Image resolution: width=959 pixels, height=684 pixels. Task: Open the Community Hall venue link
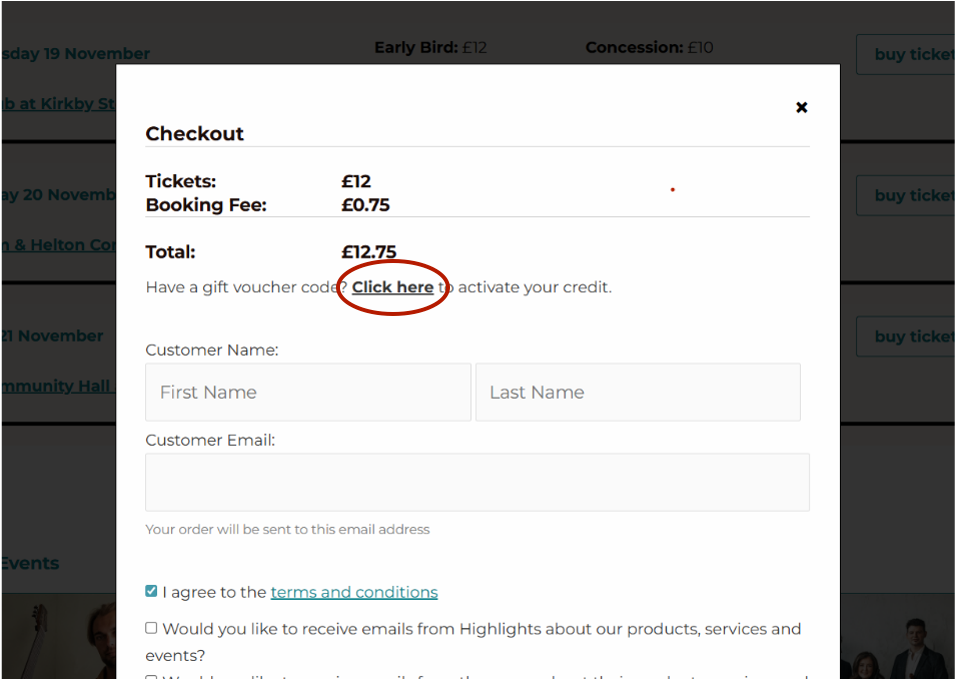click(x=55, y=385)
